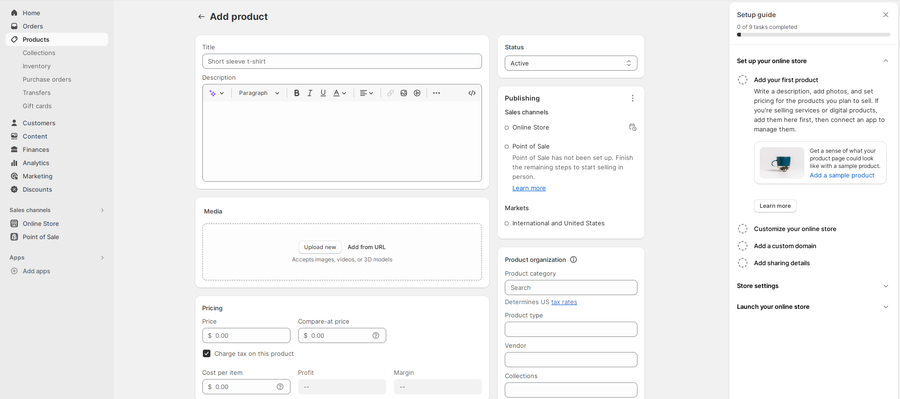Screen dimensions: 900x399
Task: Insert a link in description
Action: tap(390, 93)
